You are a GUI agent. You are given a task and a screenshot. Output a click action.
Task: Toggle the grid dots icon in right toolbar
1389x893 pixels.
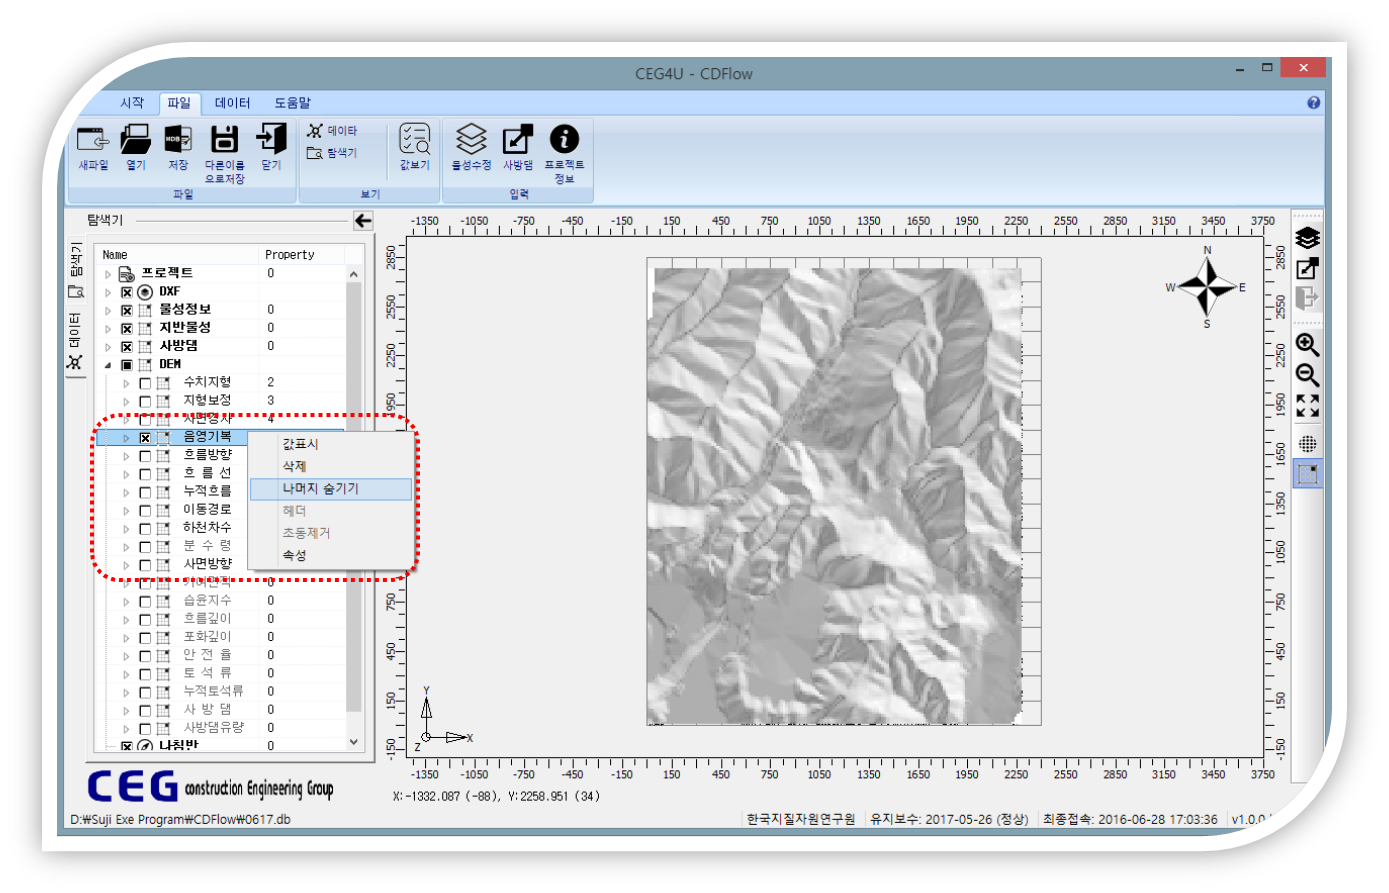tap(1307, 444)
